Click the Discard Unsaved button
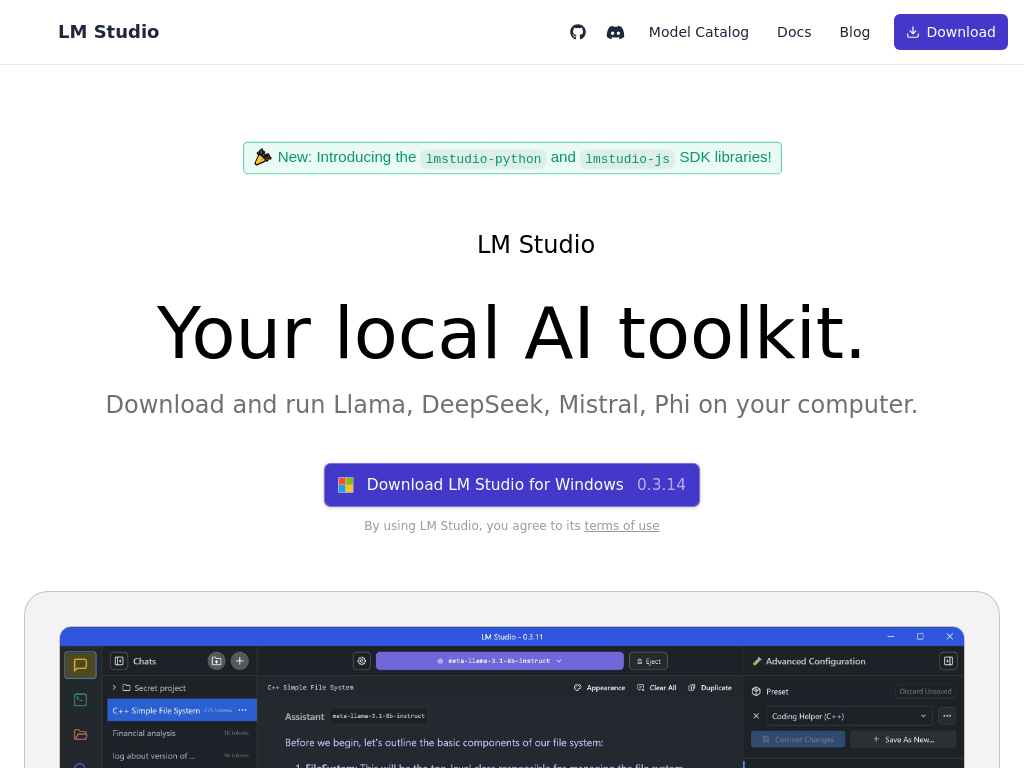 (x=925, y=691)
